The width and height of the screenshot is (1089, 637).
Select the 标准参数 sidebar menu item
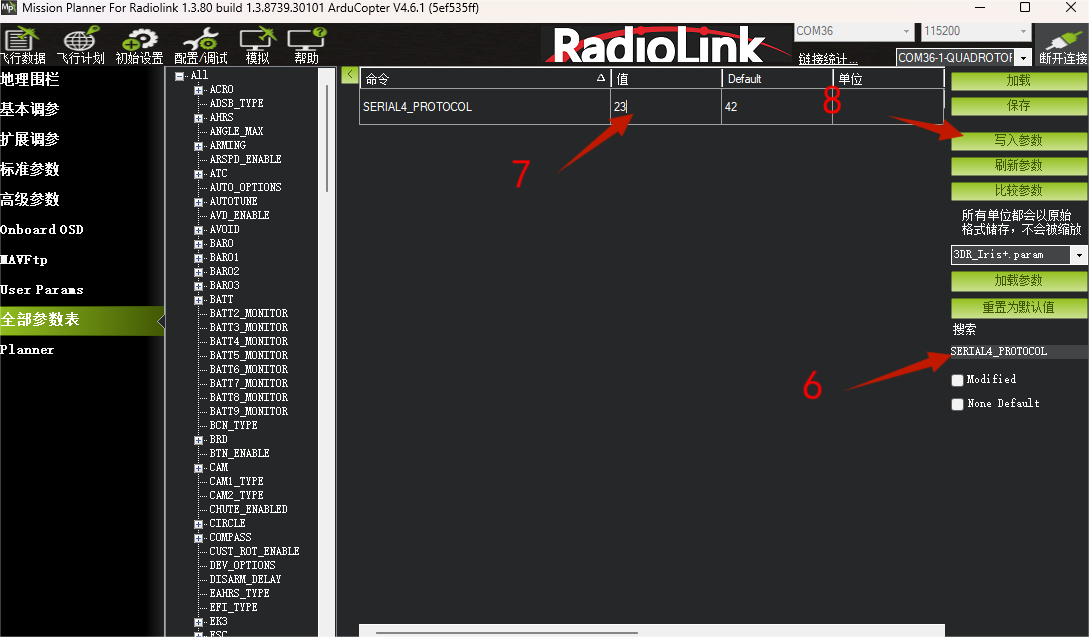pos(30,169)
